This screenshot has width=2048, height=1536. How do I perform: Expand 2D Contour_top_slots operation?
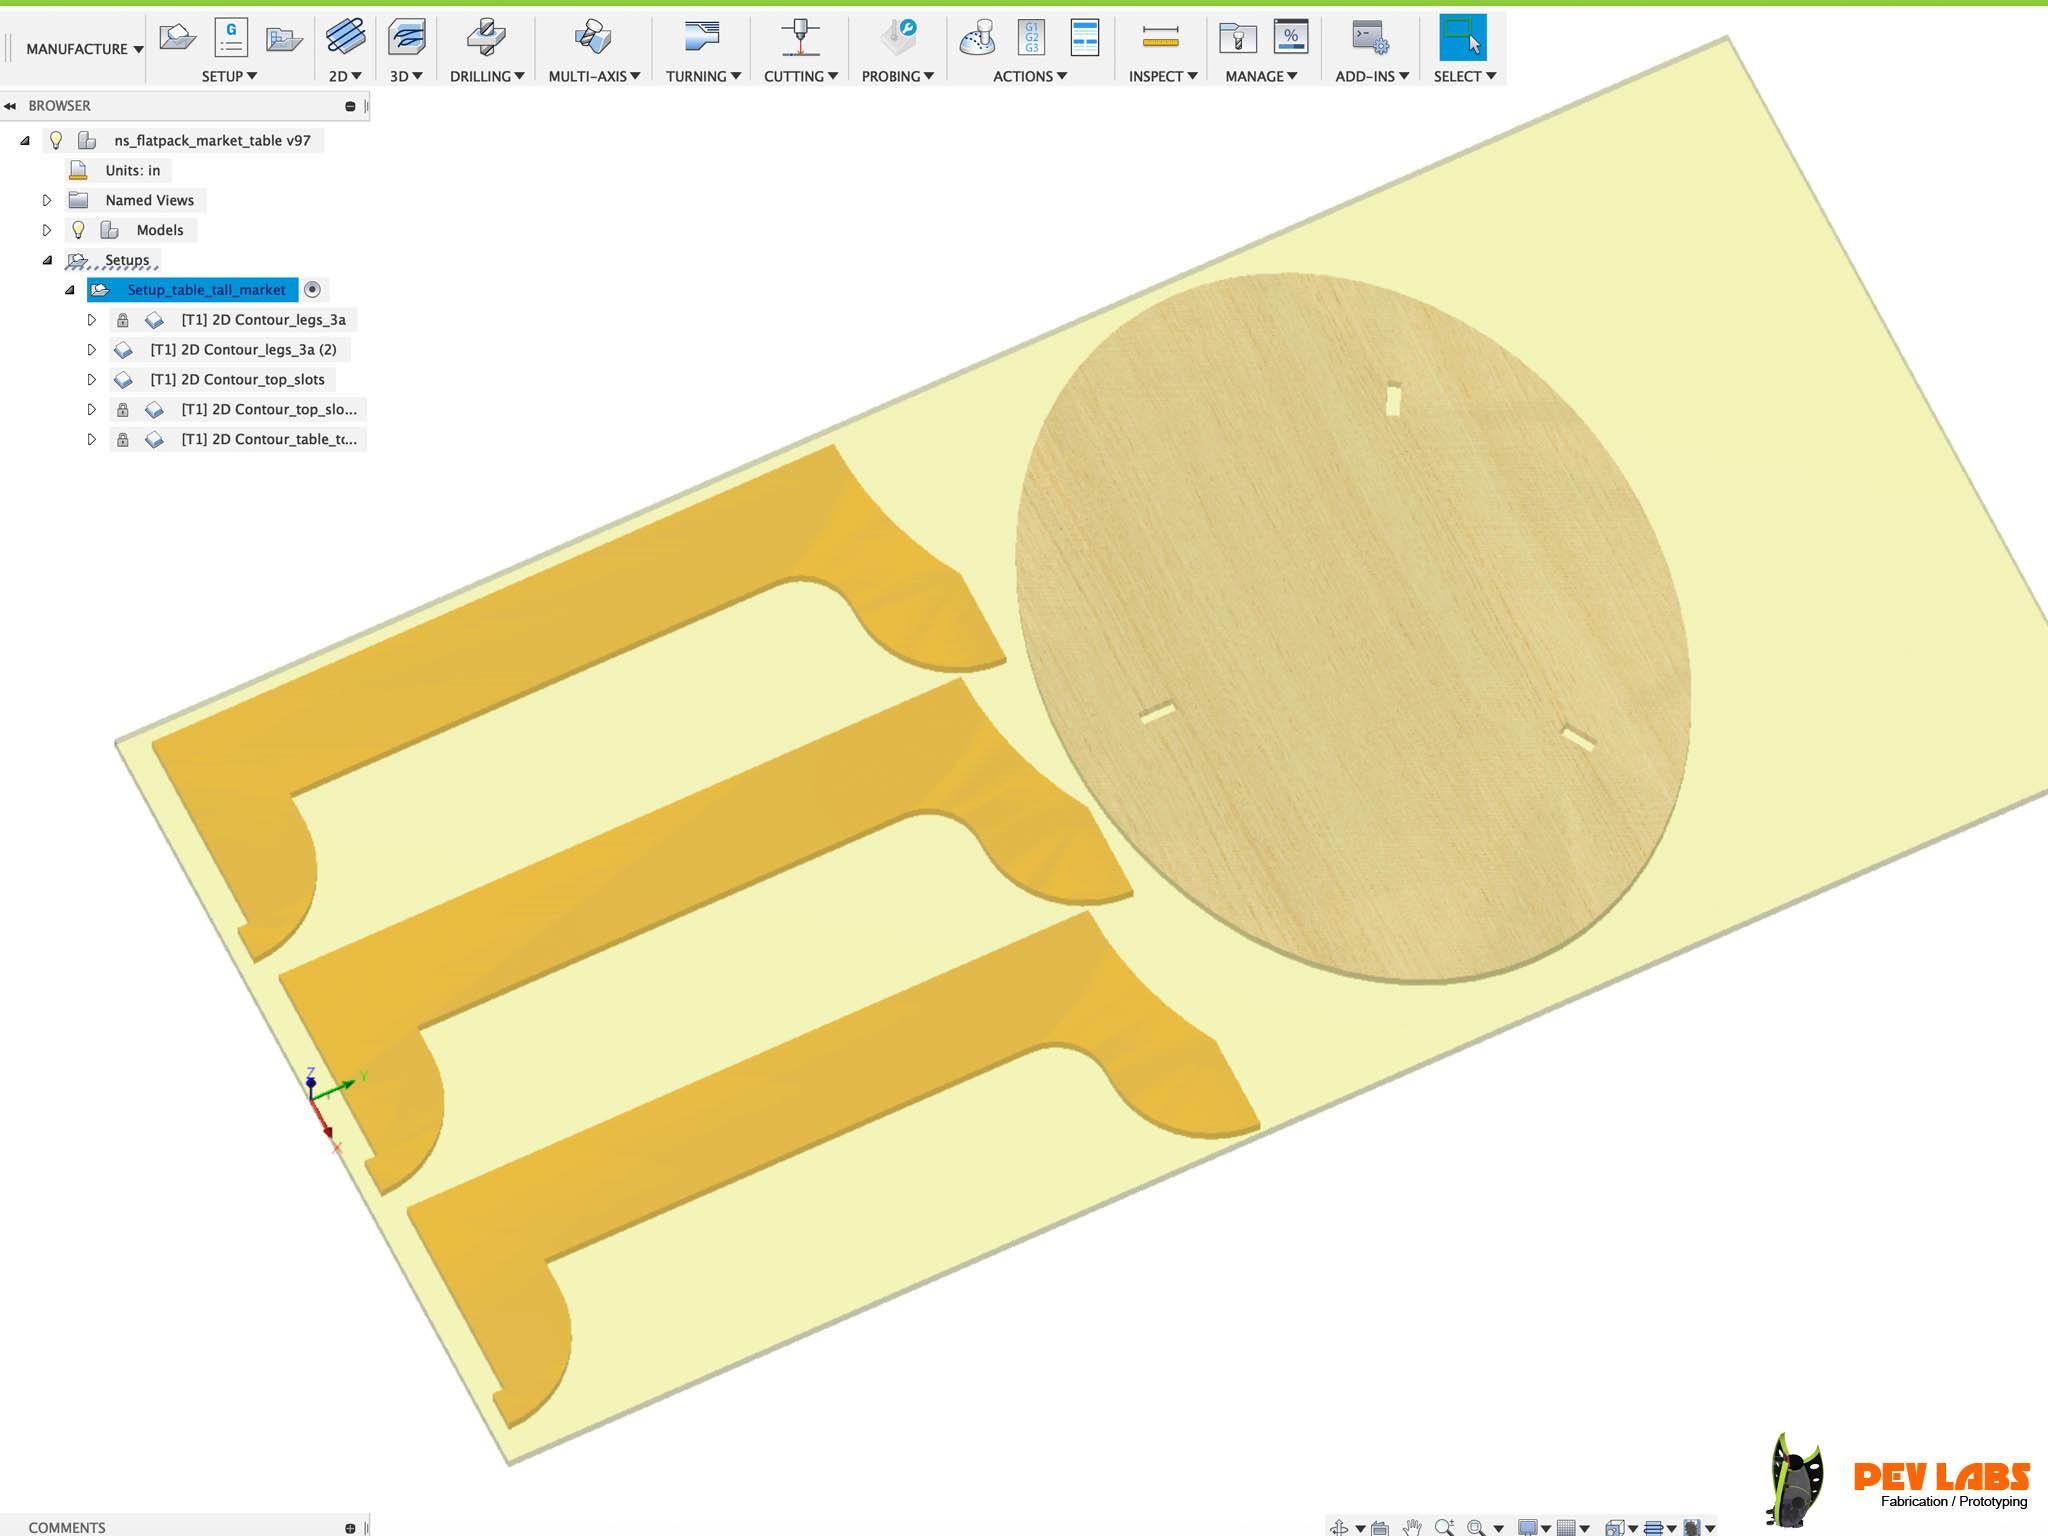pyautogui.click(x=91, y=380)
